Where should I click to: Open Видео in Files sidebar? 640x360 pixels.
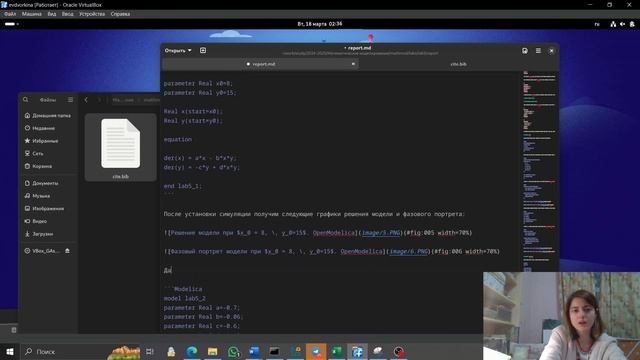(x=36, y=221)
